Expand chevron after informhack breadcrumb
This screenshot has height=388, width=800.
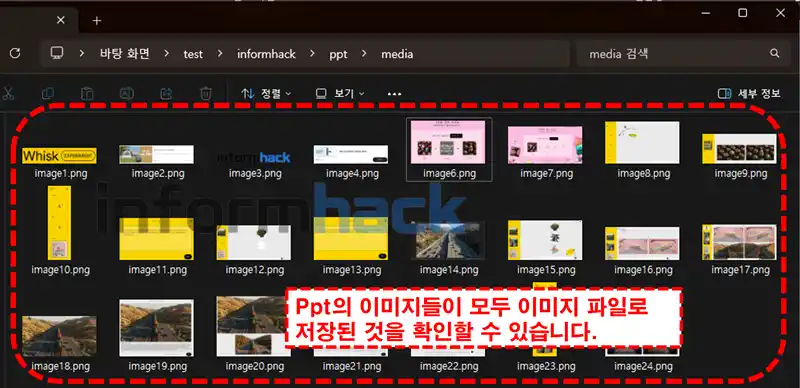(313, 54)
